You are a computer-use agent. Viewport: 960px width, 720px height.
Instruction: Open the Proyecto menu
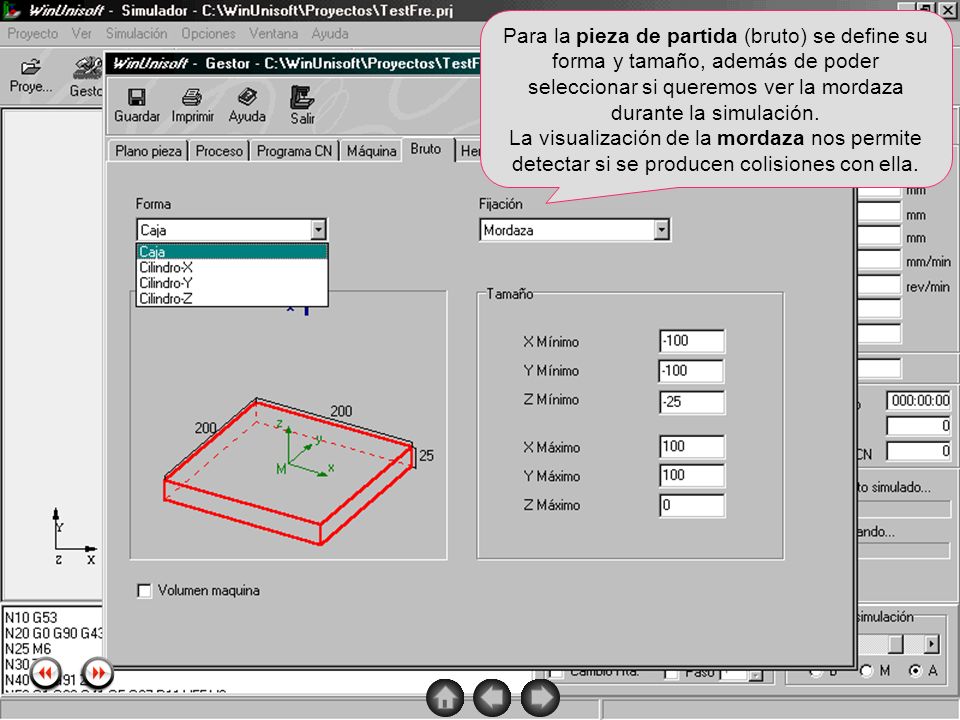[32, 34]
